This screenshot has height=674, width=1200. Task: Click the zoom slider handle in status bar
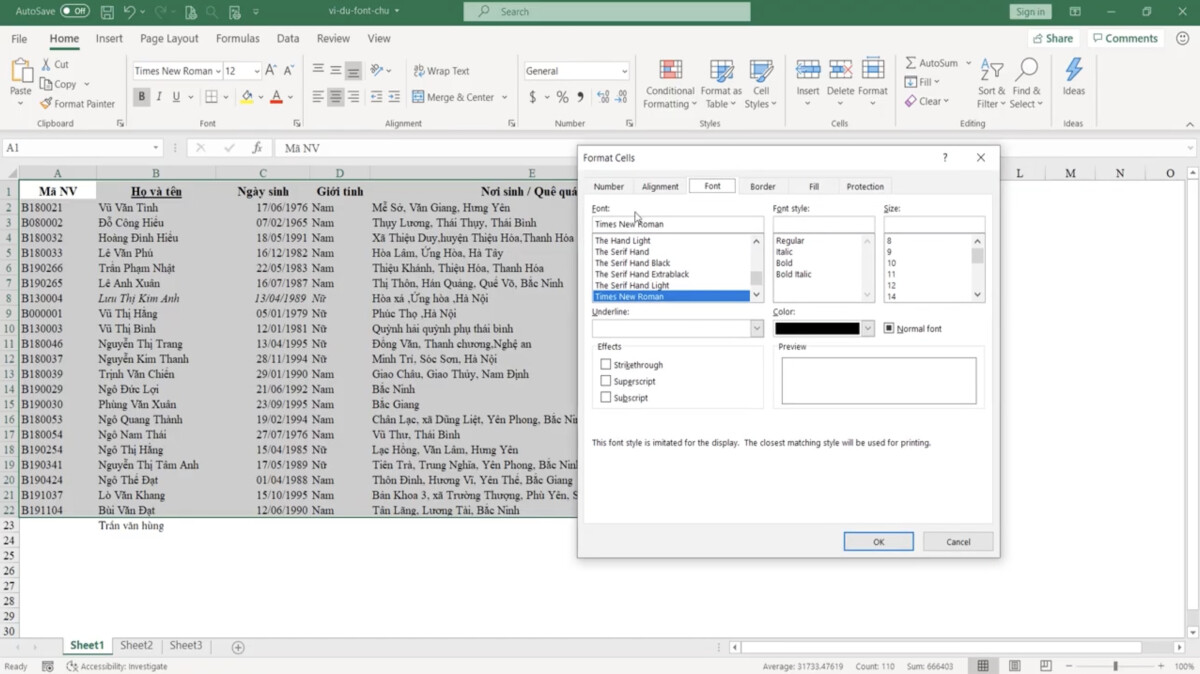click(x=1116, y=666)
